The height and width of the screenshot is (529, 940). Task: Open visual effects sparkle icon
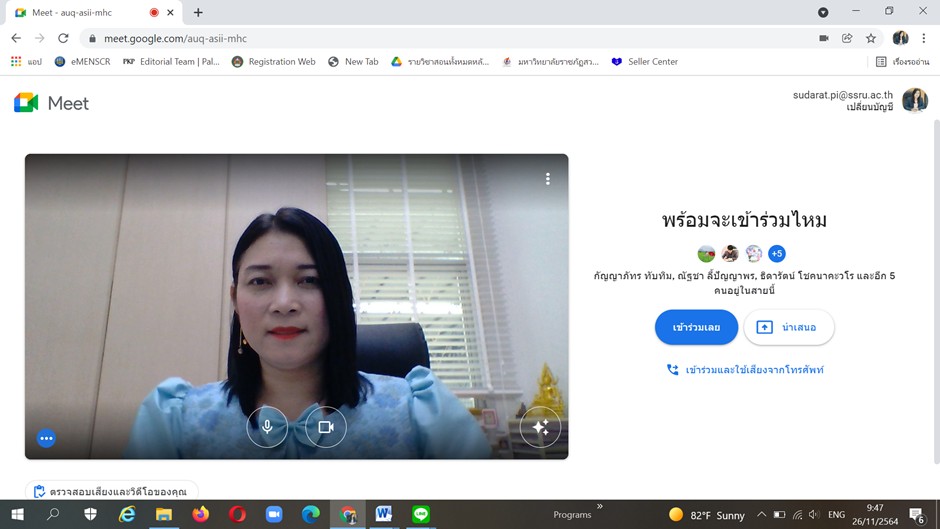coord(540,427)
